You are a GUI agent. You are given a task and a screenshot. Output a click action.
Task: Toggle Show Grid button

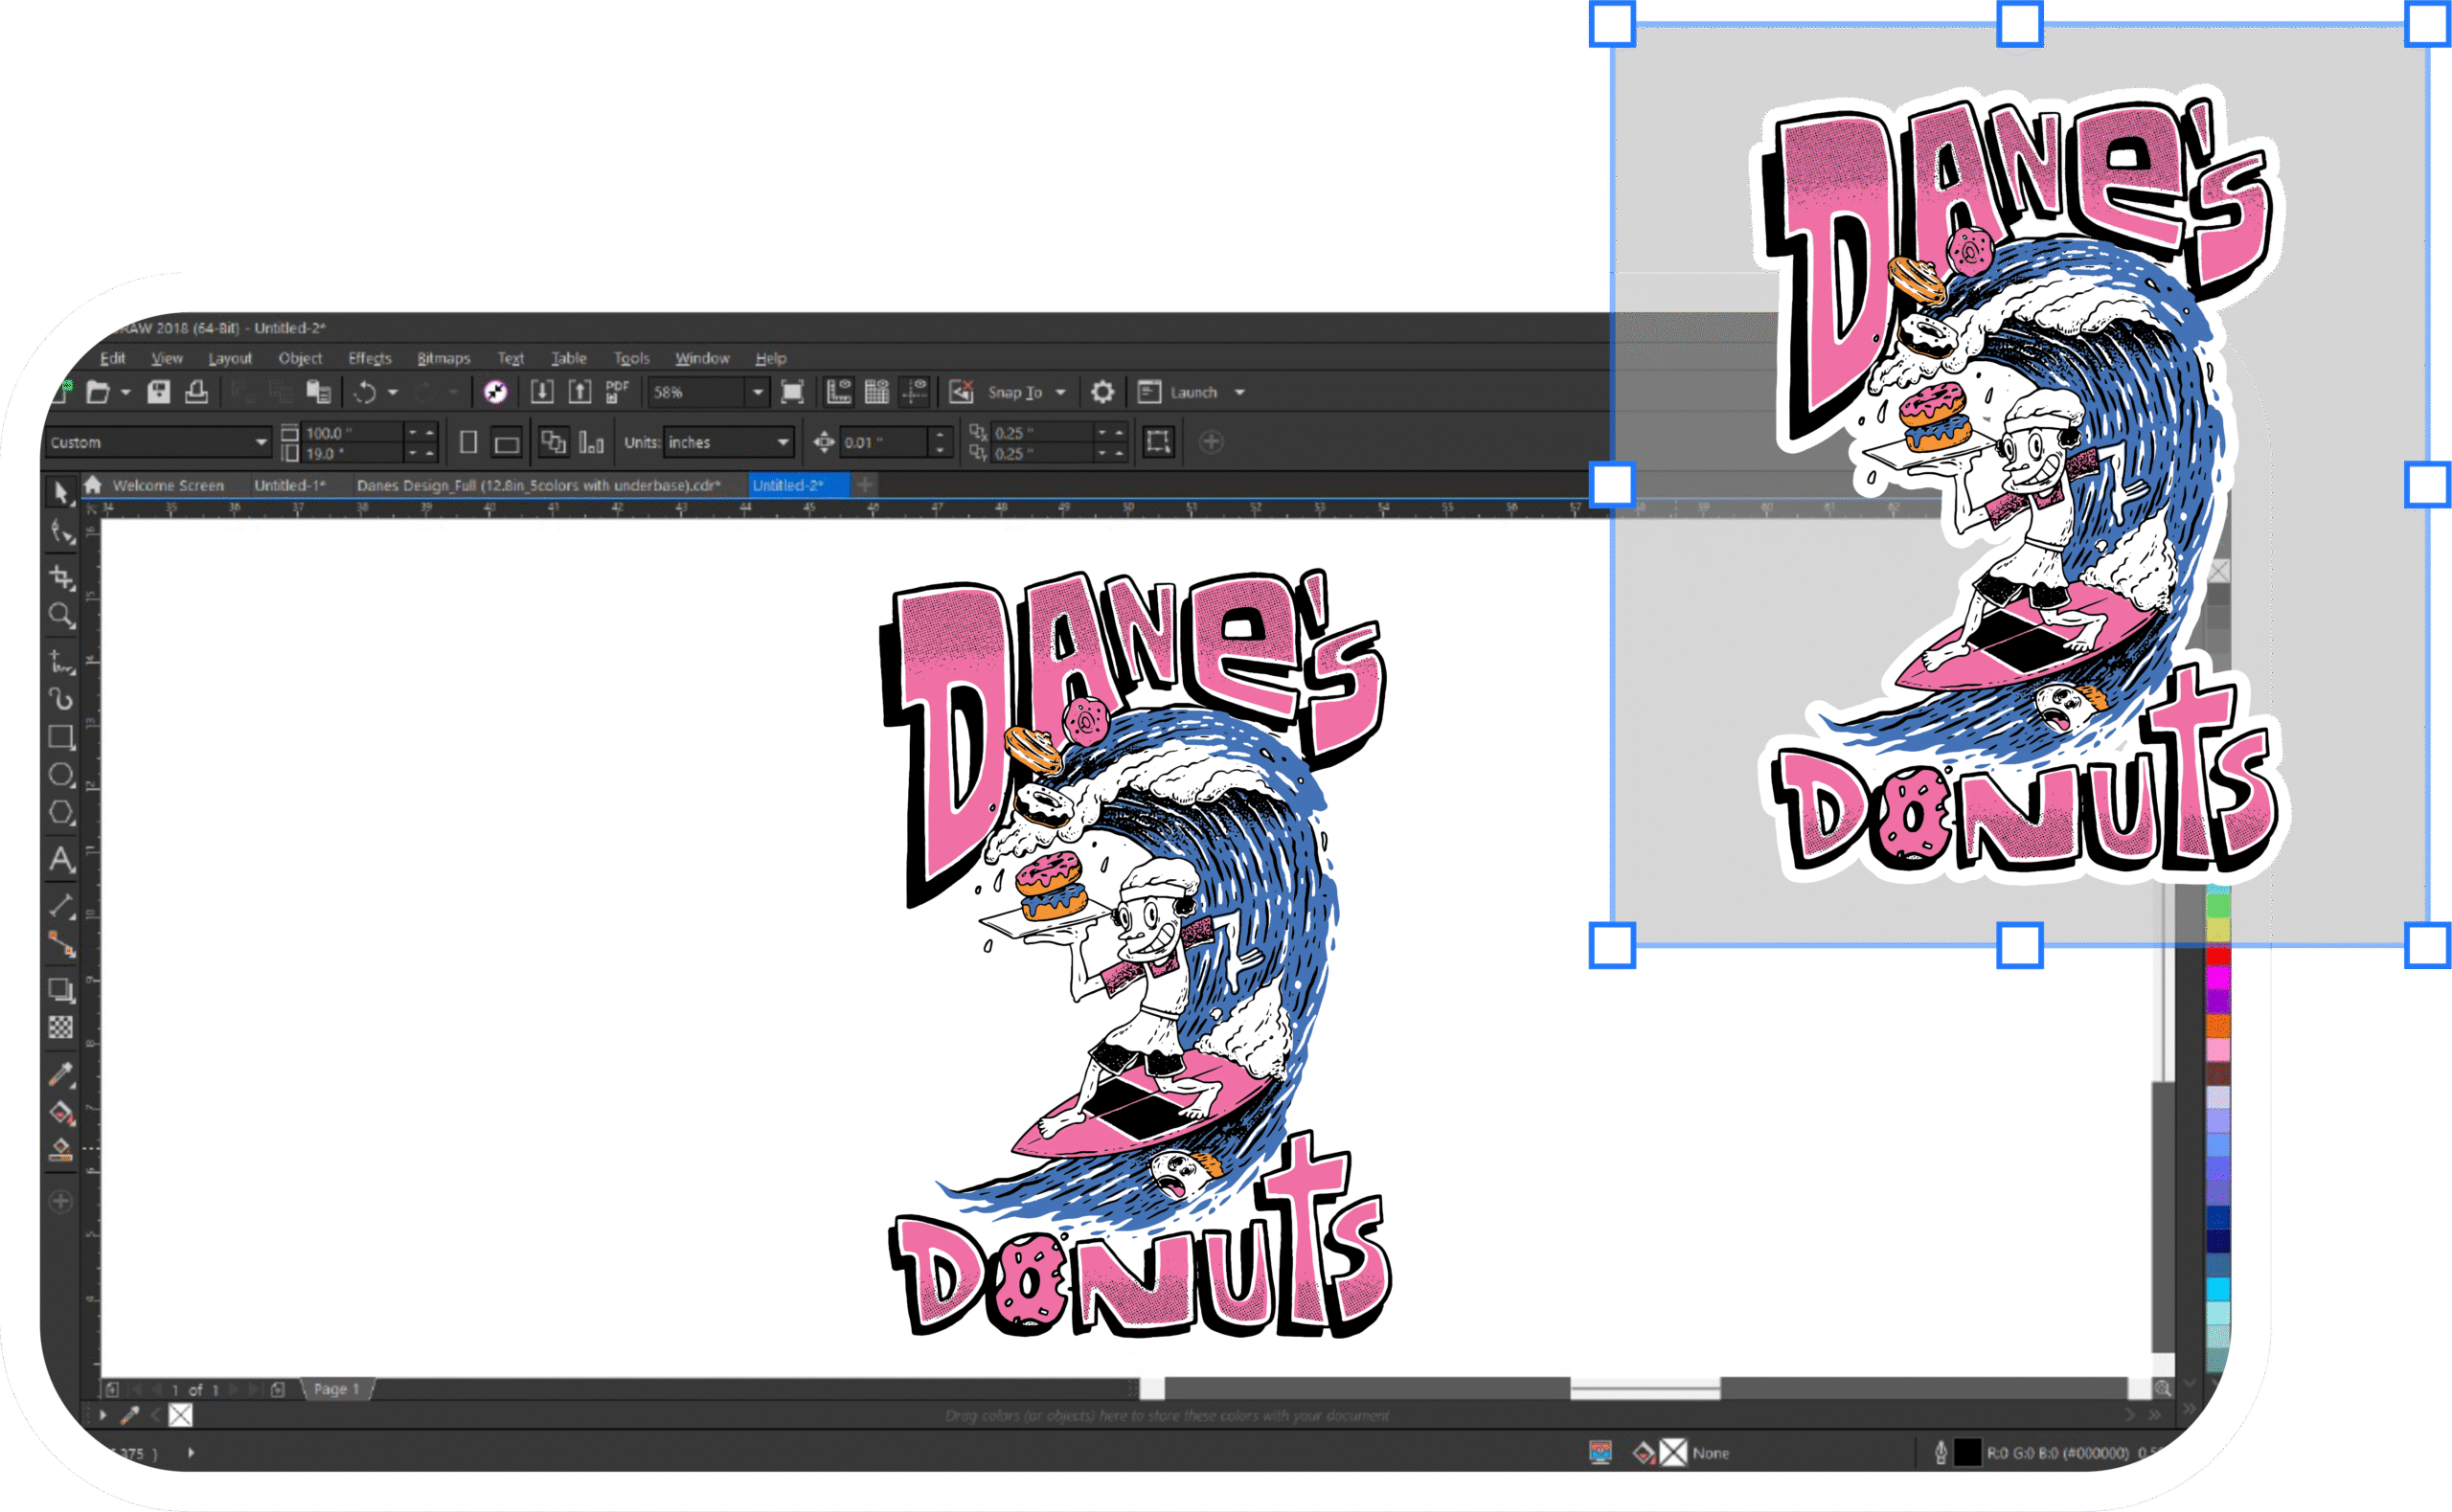click(x=876, y=392)
